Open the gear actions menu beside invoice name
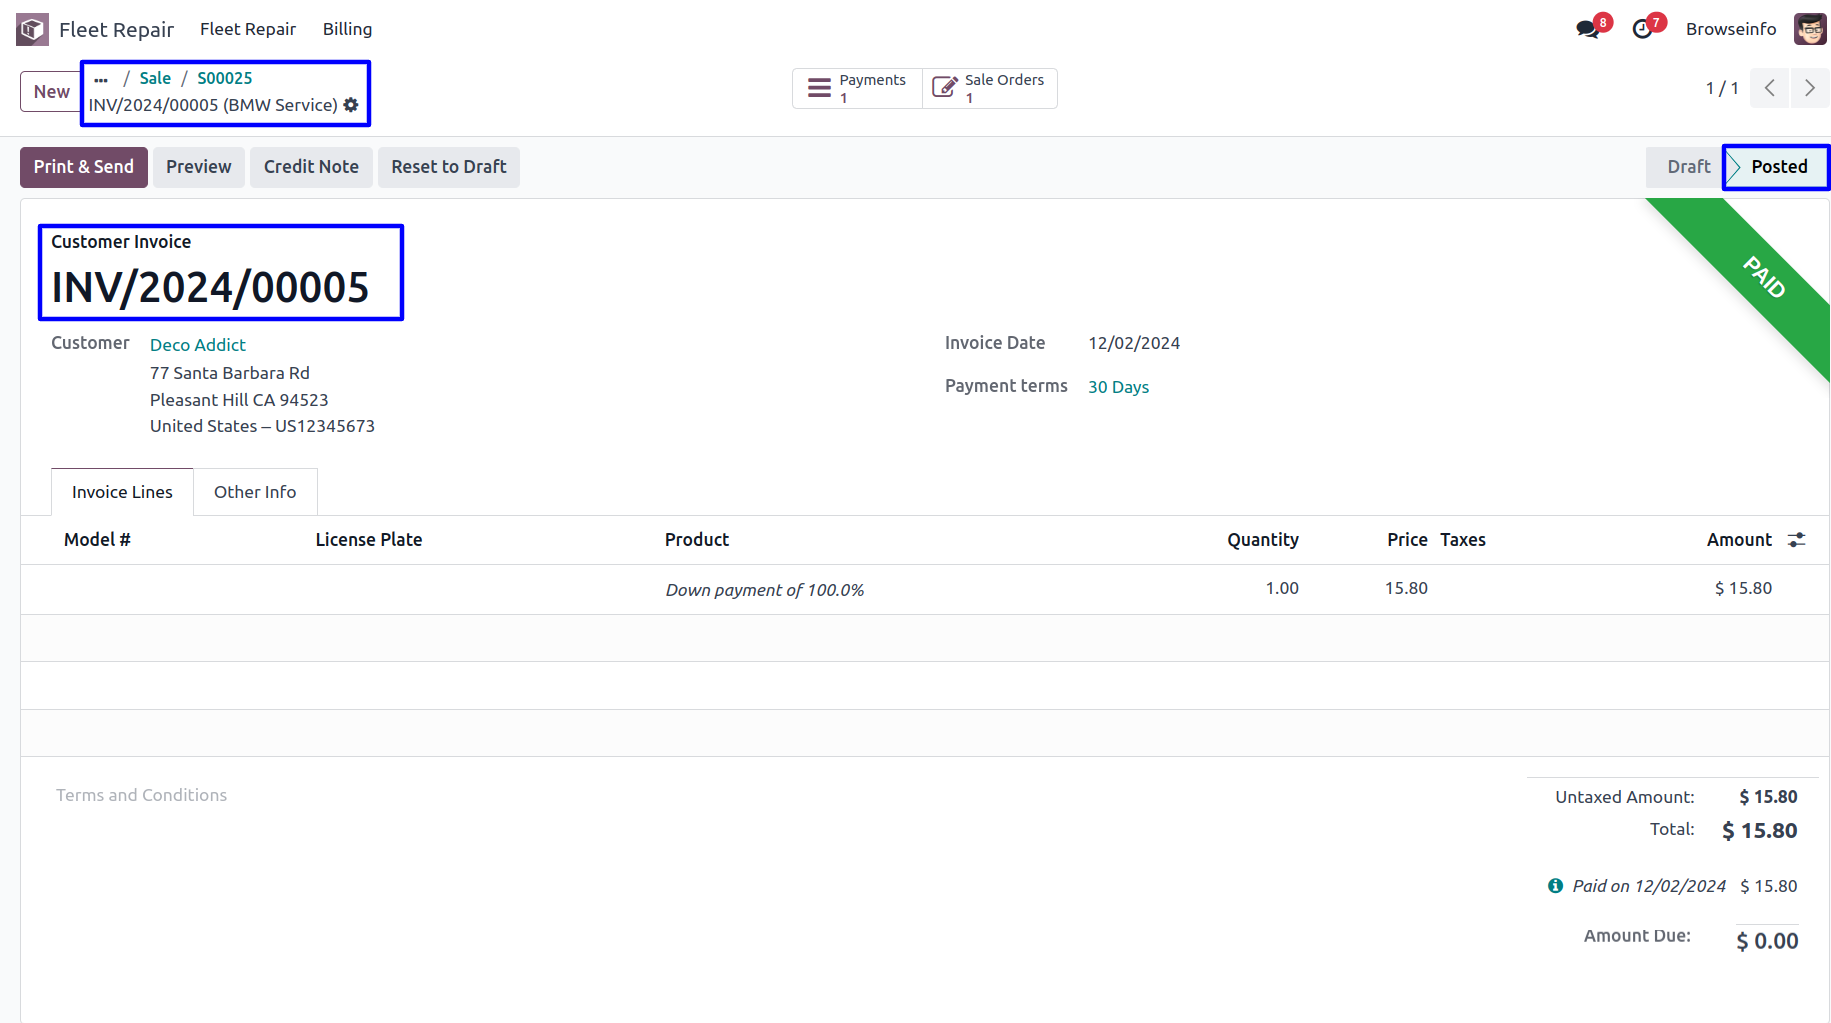This screenshot has width=1831, height=1023. click(x=351, y=105)
